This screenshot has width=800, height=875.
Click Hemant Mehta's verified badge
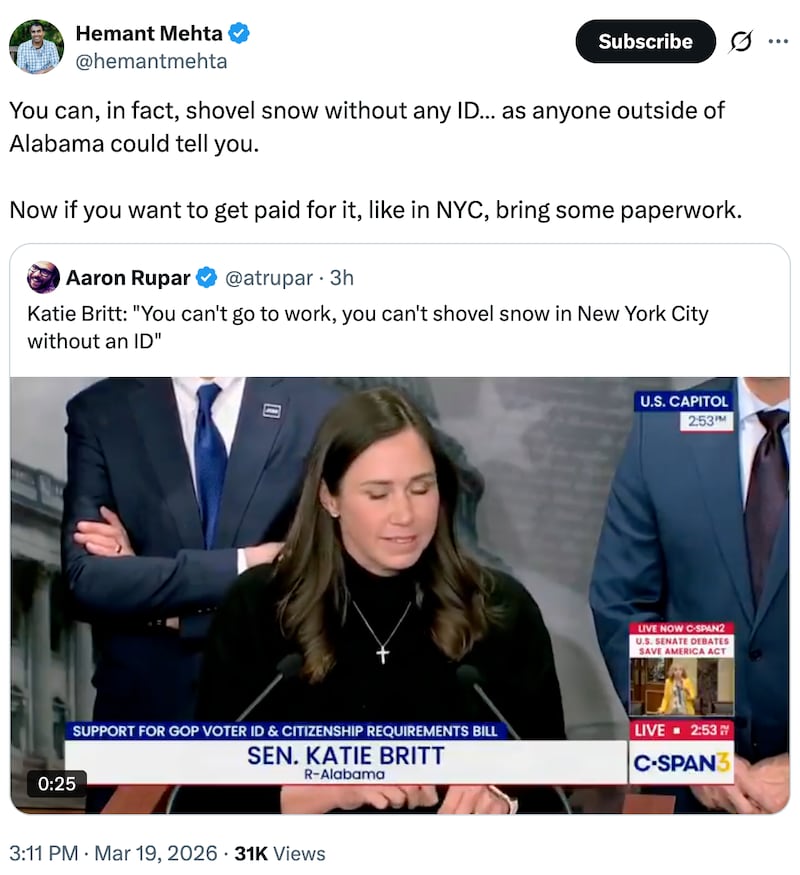click(239, 33)
